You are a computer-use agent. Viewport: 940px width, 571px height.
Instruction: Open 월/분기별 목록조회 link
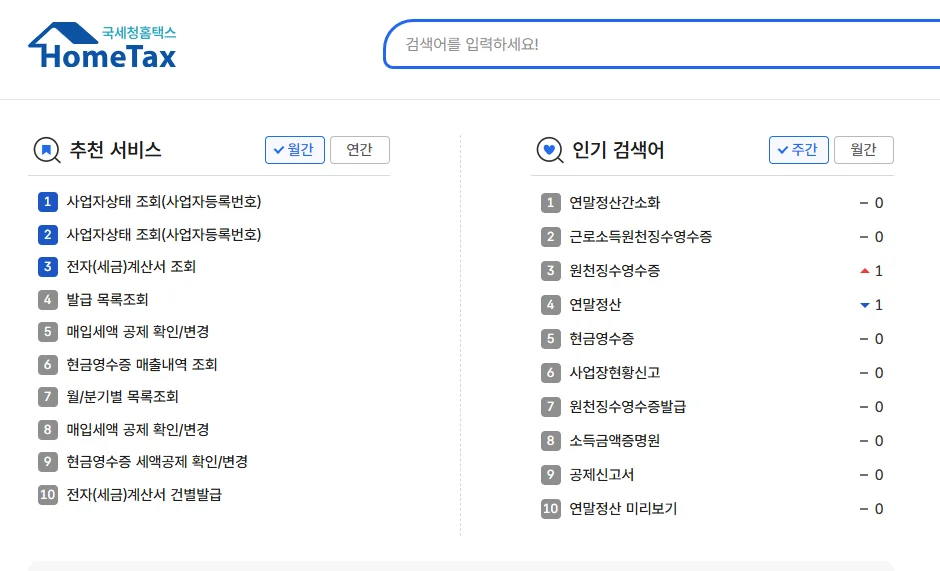122,396
